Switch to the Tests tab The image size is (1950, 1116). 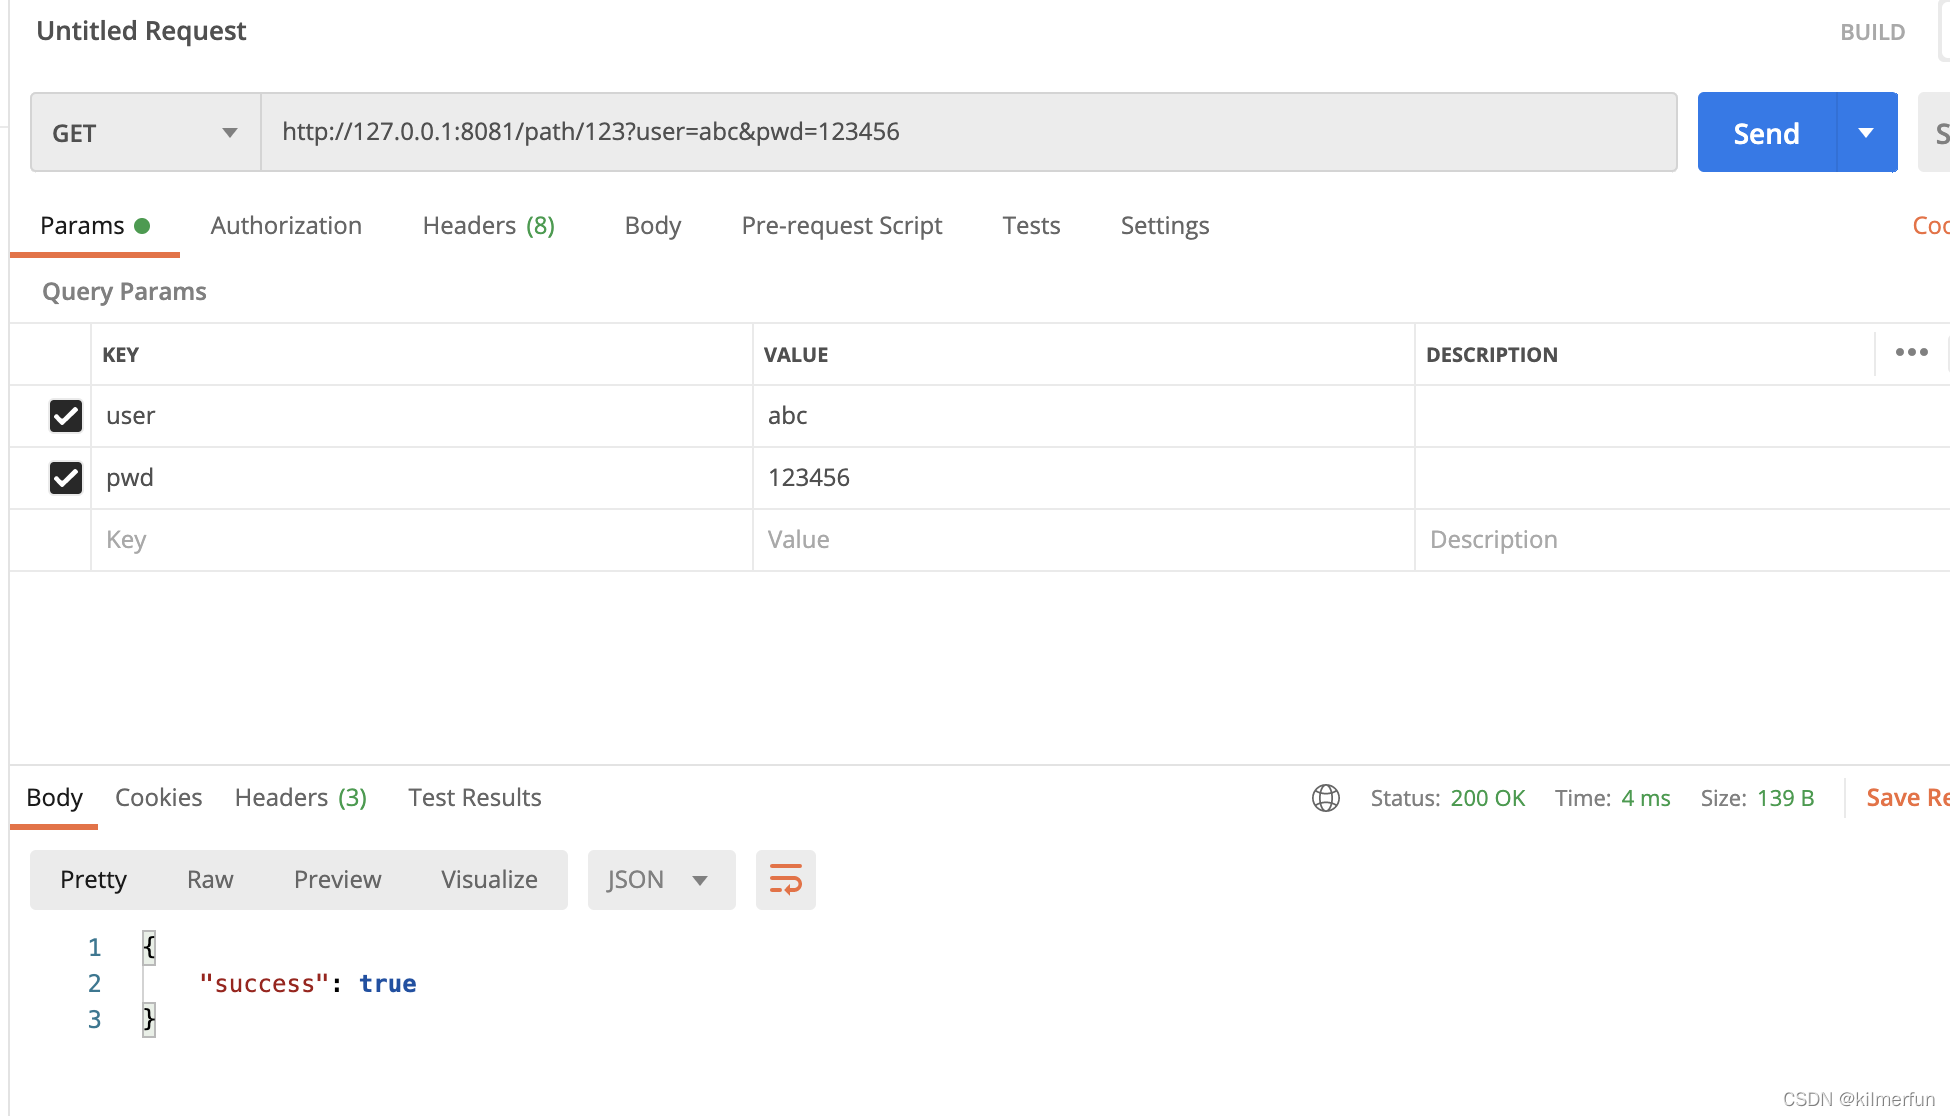coord(1031,226)
